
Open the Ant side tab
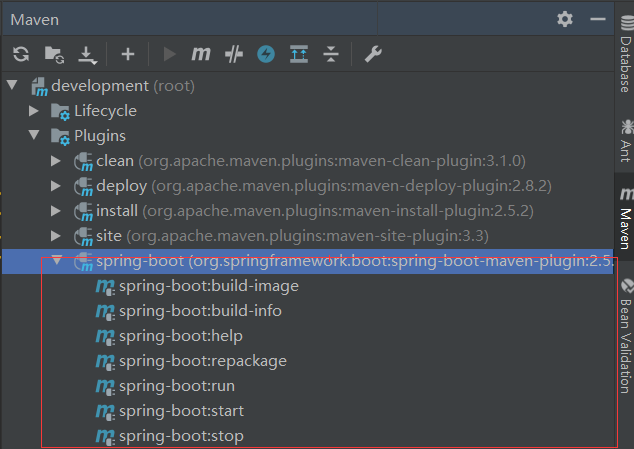626,141
